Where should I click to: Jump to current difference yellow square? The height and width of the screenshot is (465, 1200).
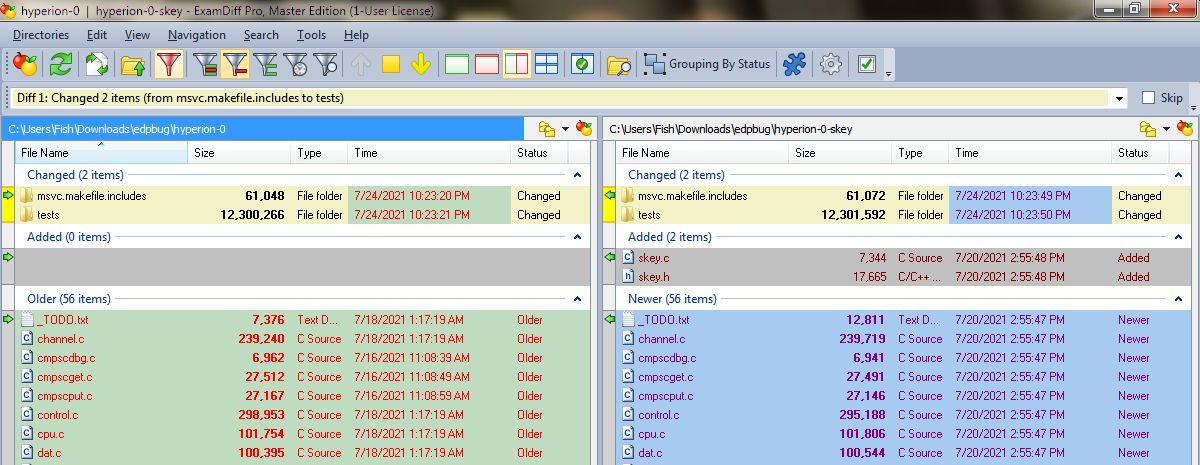pyautogui.click(x=391, y=64)
